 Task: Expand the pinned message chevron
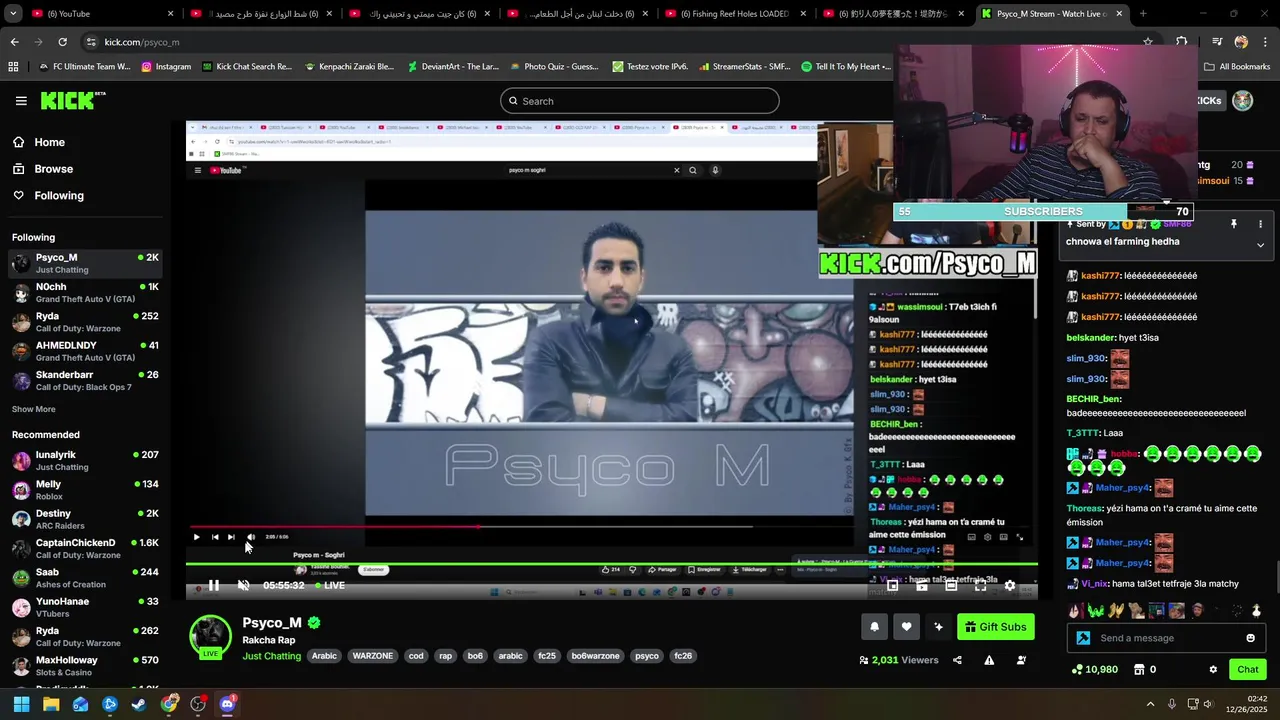pos(1260,245)
